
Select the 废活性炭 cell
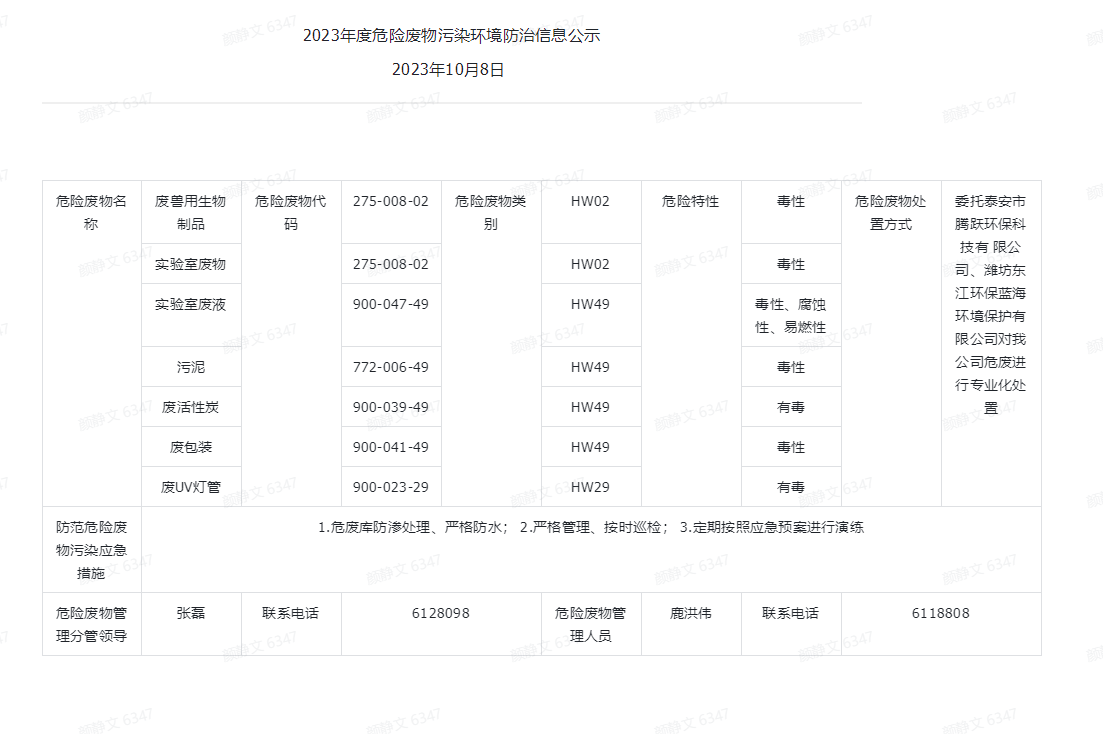(191, 407)
